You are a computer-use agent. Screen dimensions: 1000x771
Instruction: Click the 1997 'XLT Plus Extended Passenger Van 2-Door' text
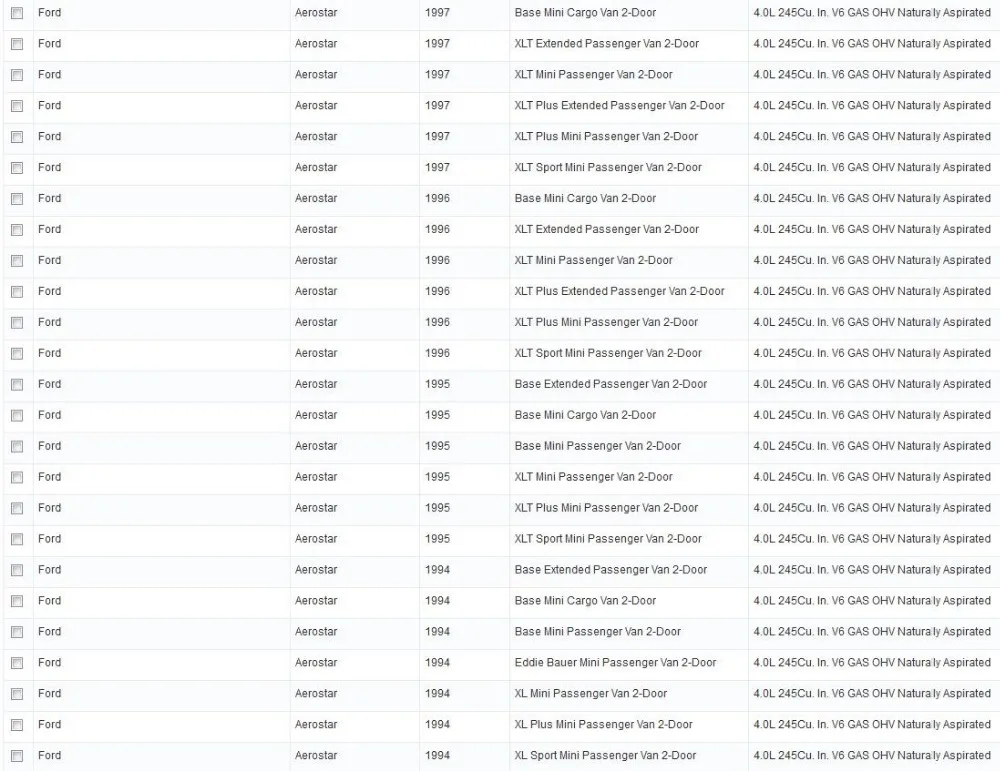(x=619, y=106)
